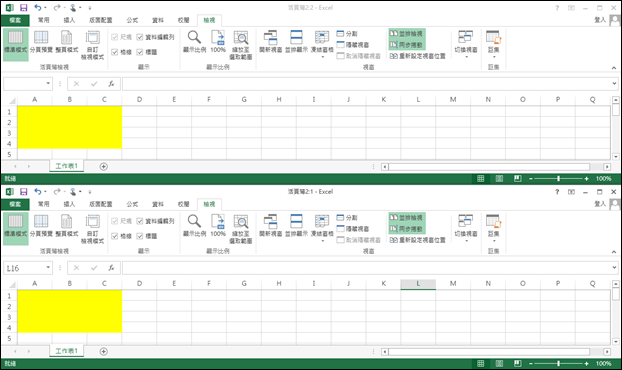Click insert function fx in bottom window

(x=111, y=268)
